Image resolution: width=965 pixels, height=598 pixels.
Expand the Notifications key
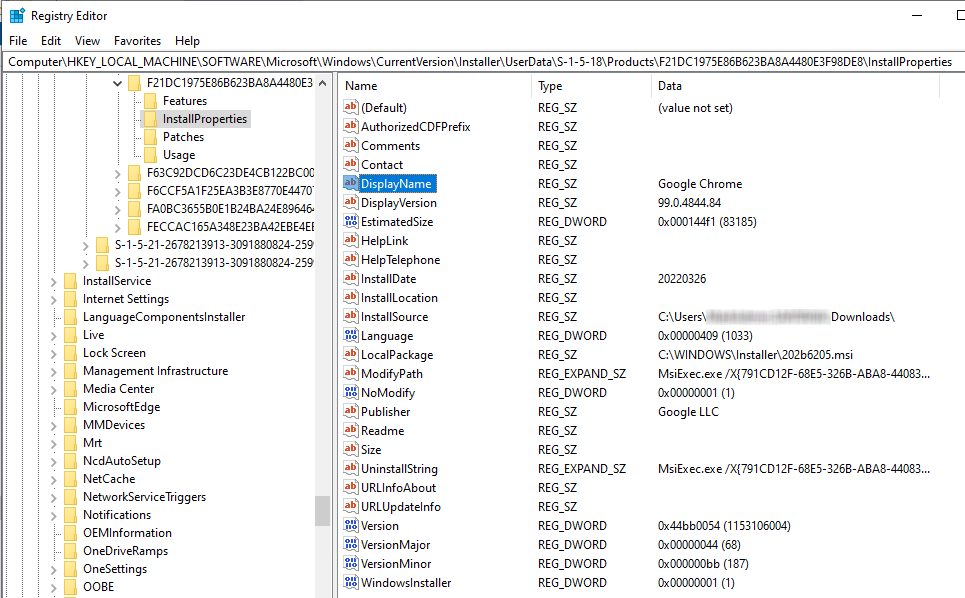(55, 515)
